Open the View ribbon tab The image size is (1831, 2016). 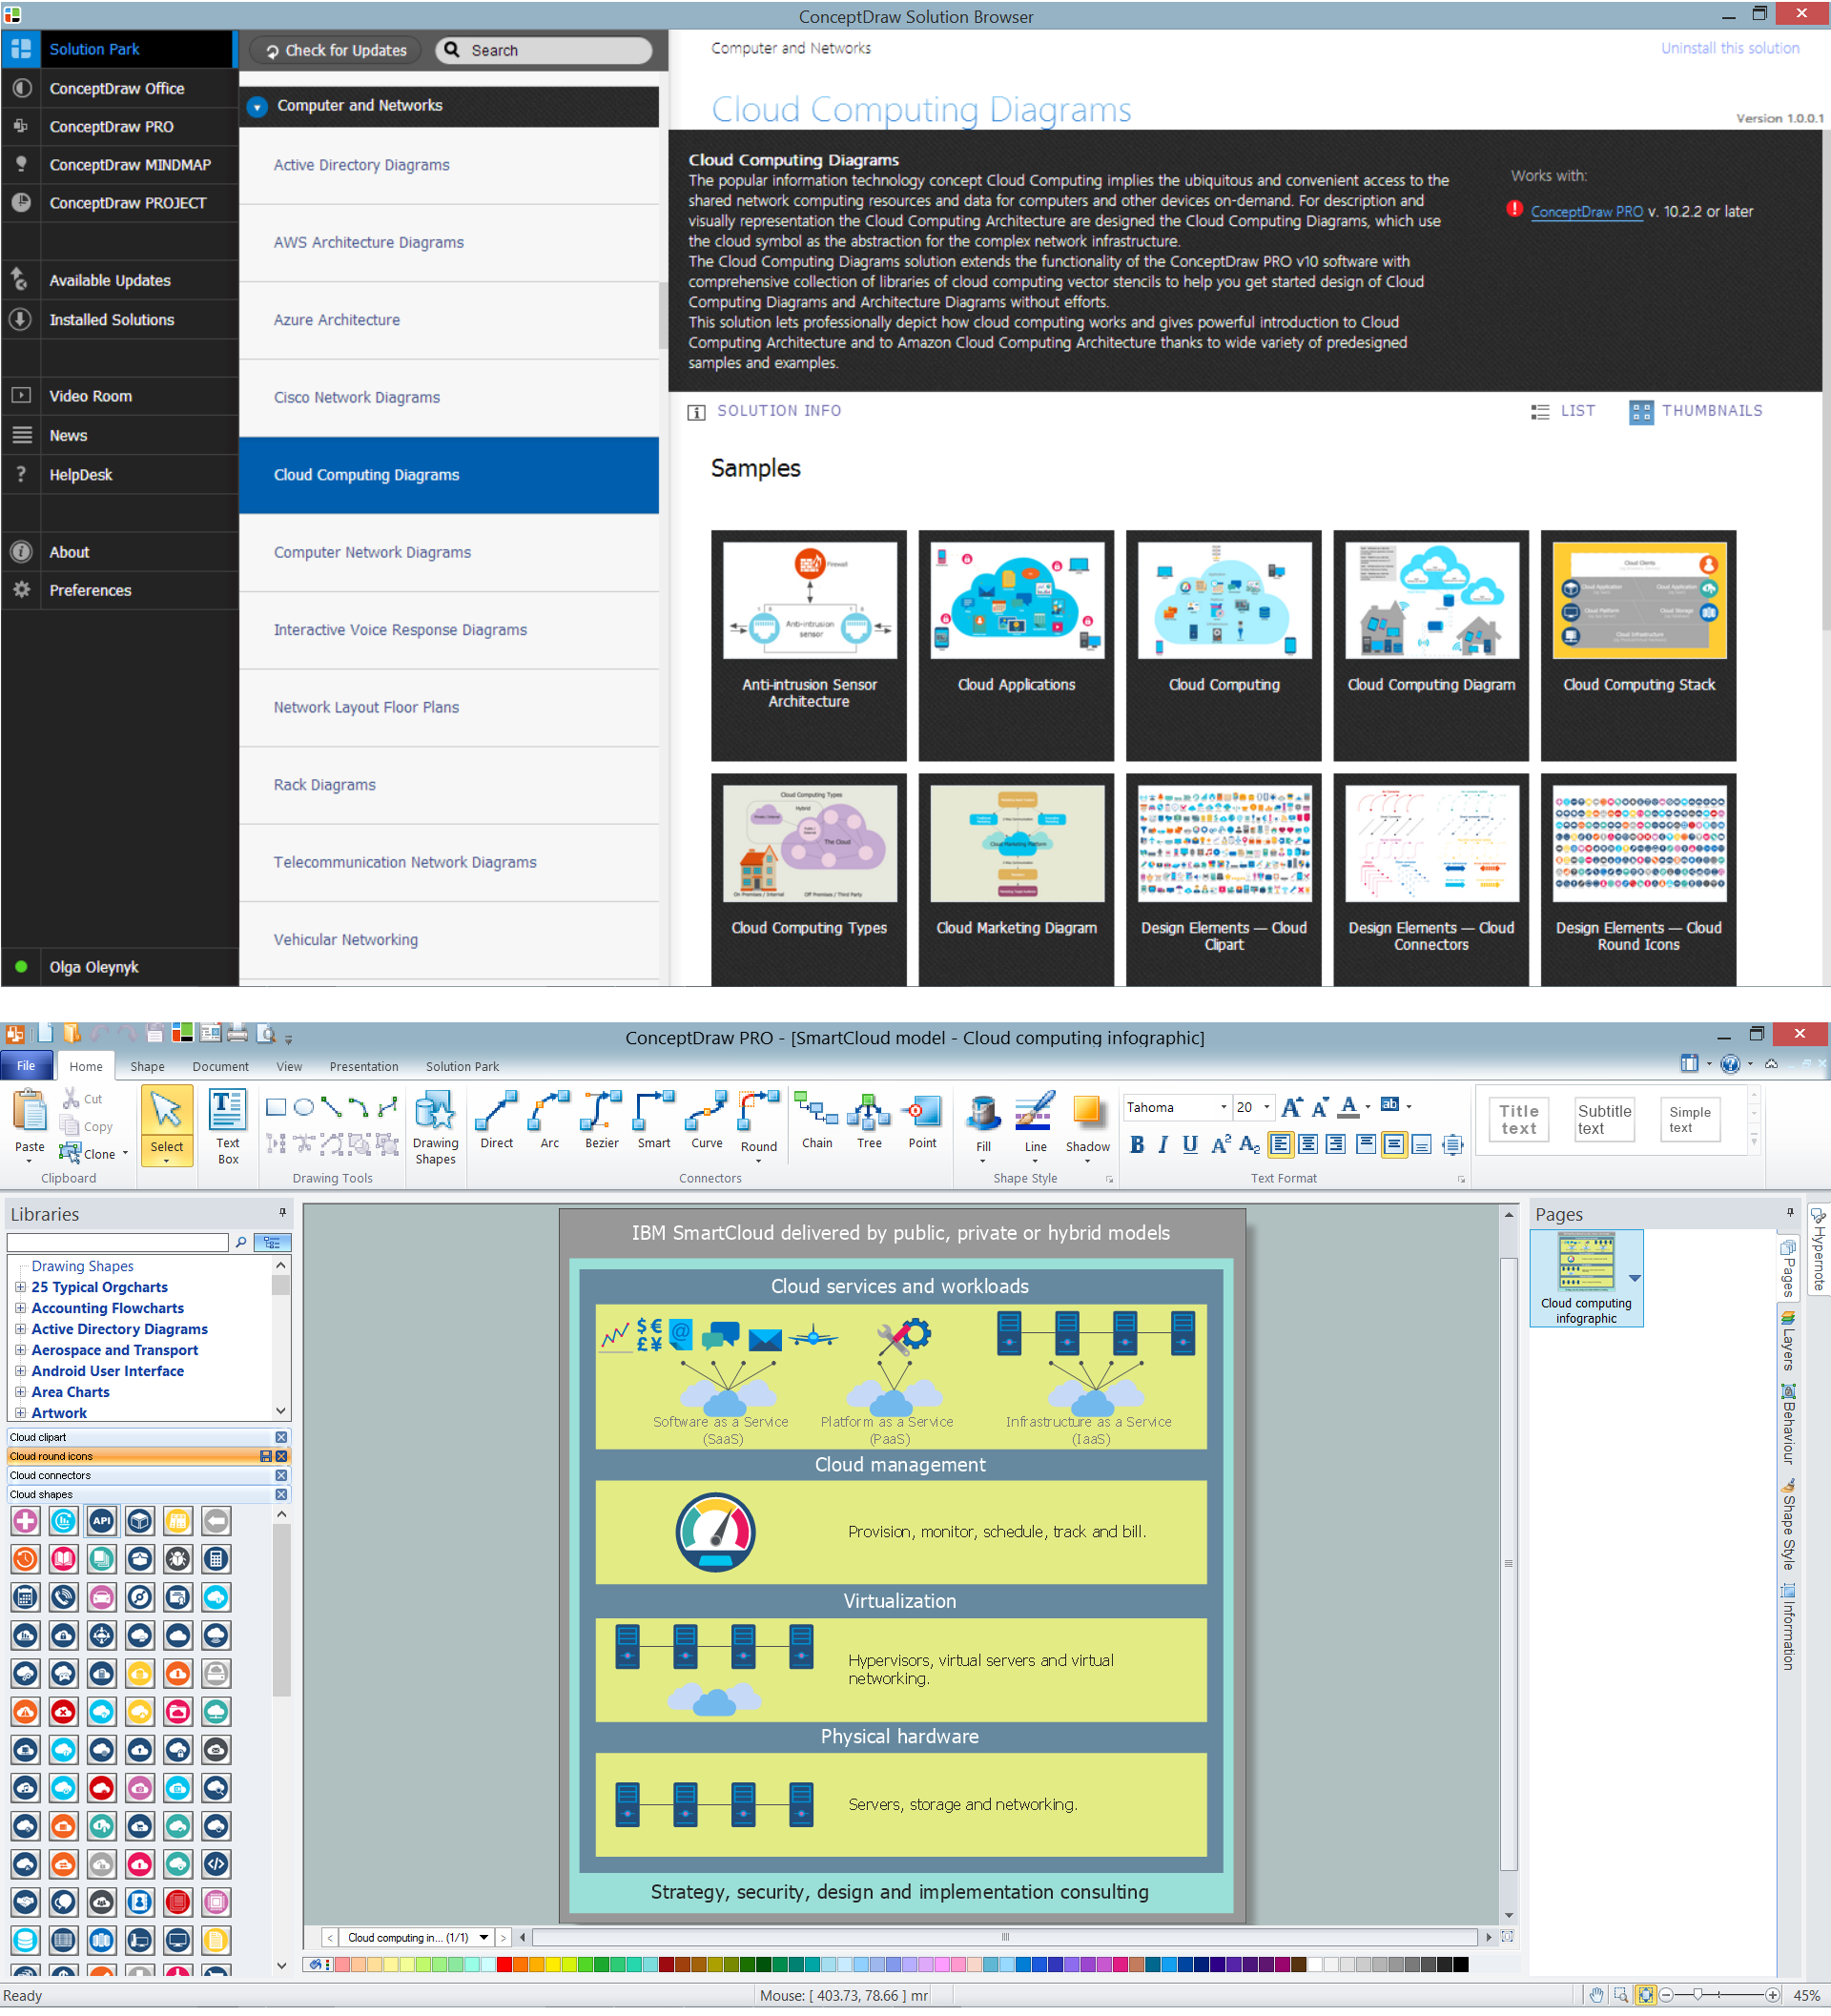(289, 1066)
